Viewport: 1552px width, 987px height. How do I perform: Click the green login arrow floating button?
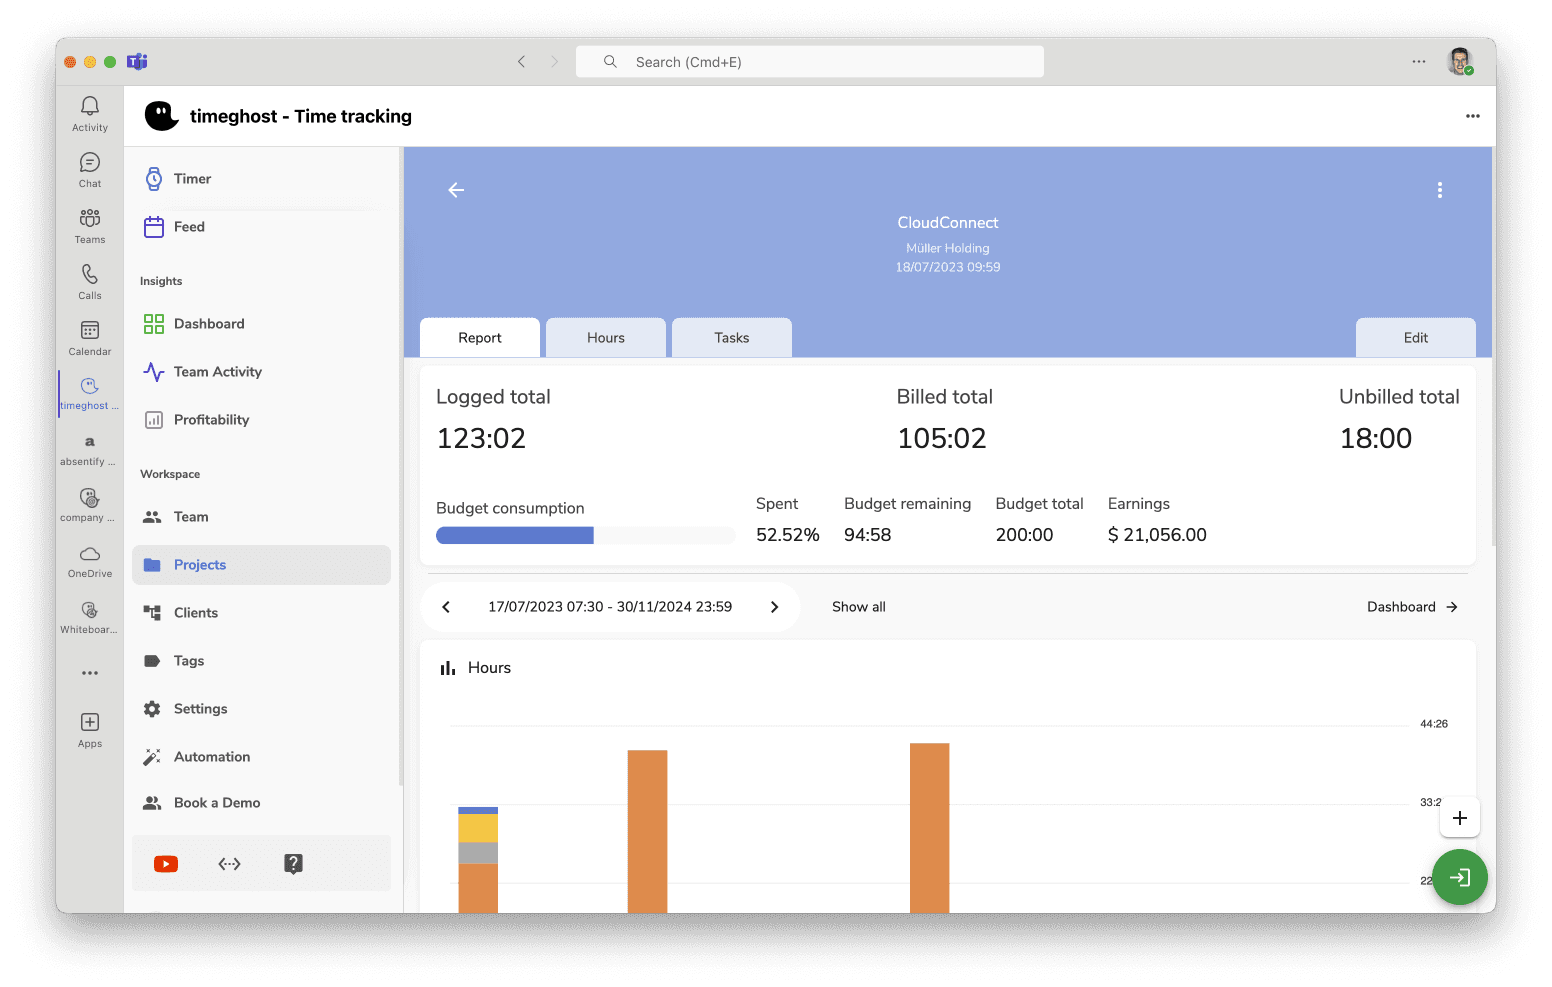click(1459, 877)
